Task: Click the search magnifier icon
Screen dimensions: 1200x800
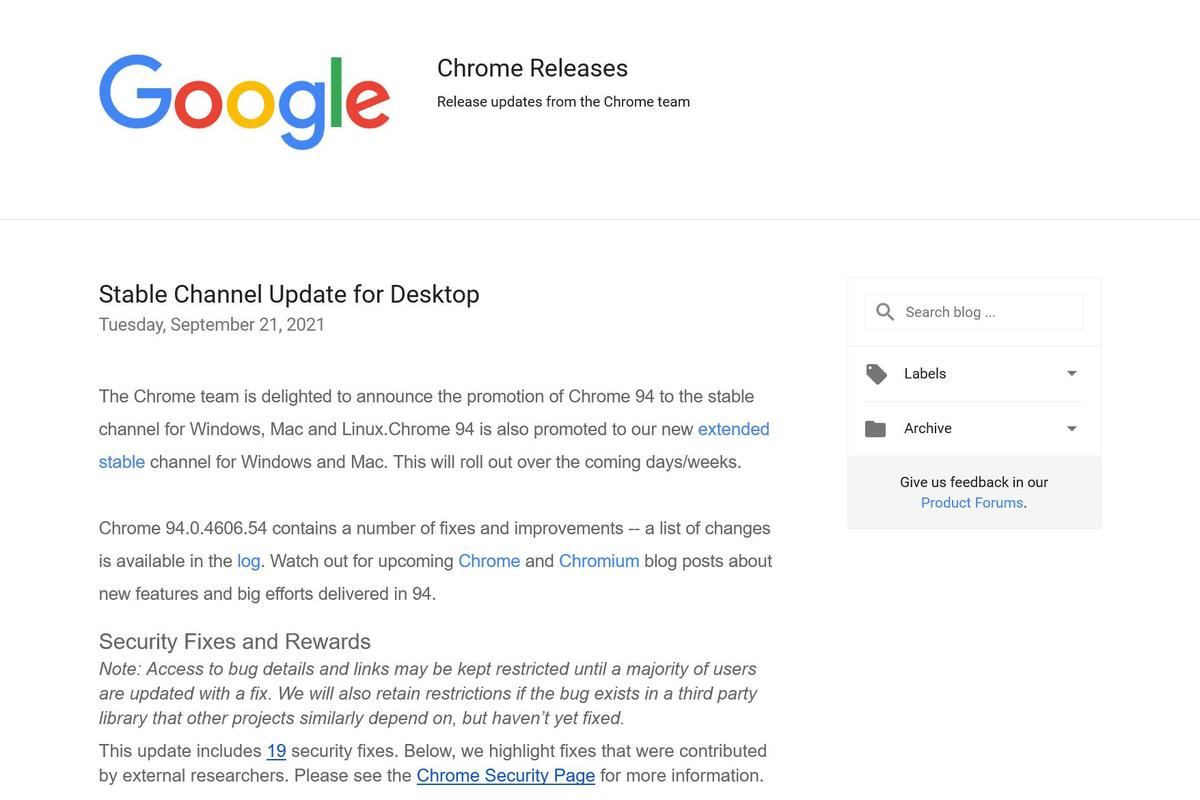Action: click(x=885, y=312)
